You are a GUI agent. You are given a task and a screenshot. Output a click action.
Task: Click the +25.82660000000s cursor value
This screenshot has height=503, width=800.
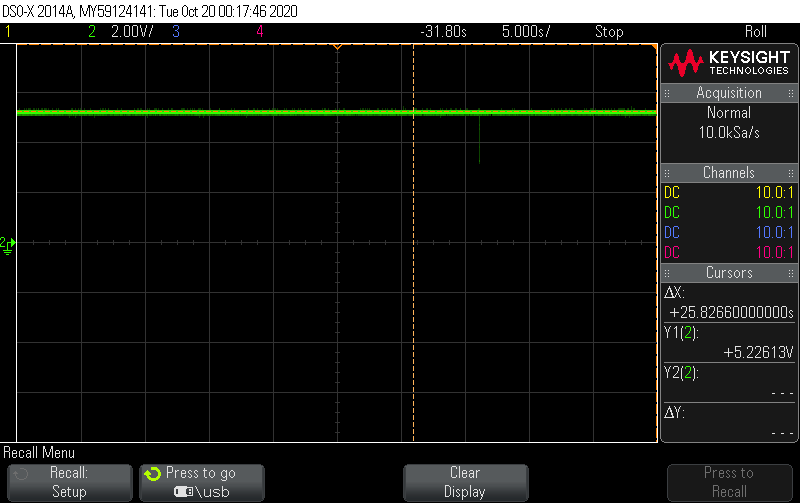tap(732, 313)
